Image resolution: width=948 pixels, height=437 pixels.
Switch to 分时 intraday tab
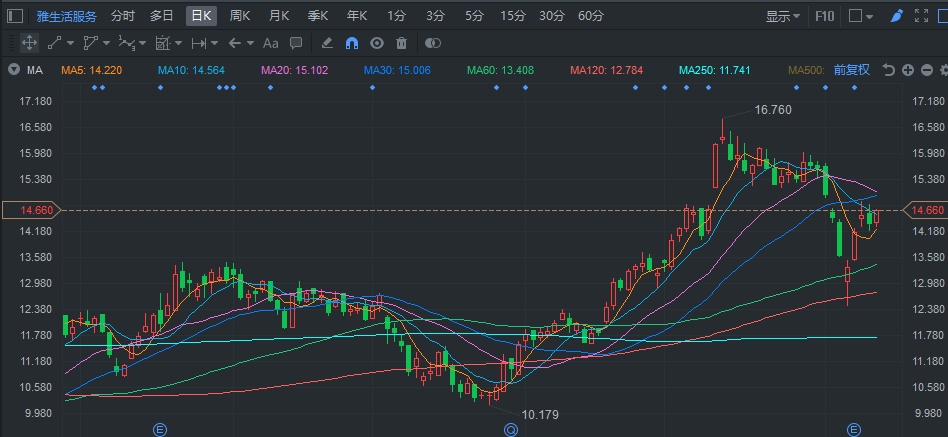pos(123,16)
